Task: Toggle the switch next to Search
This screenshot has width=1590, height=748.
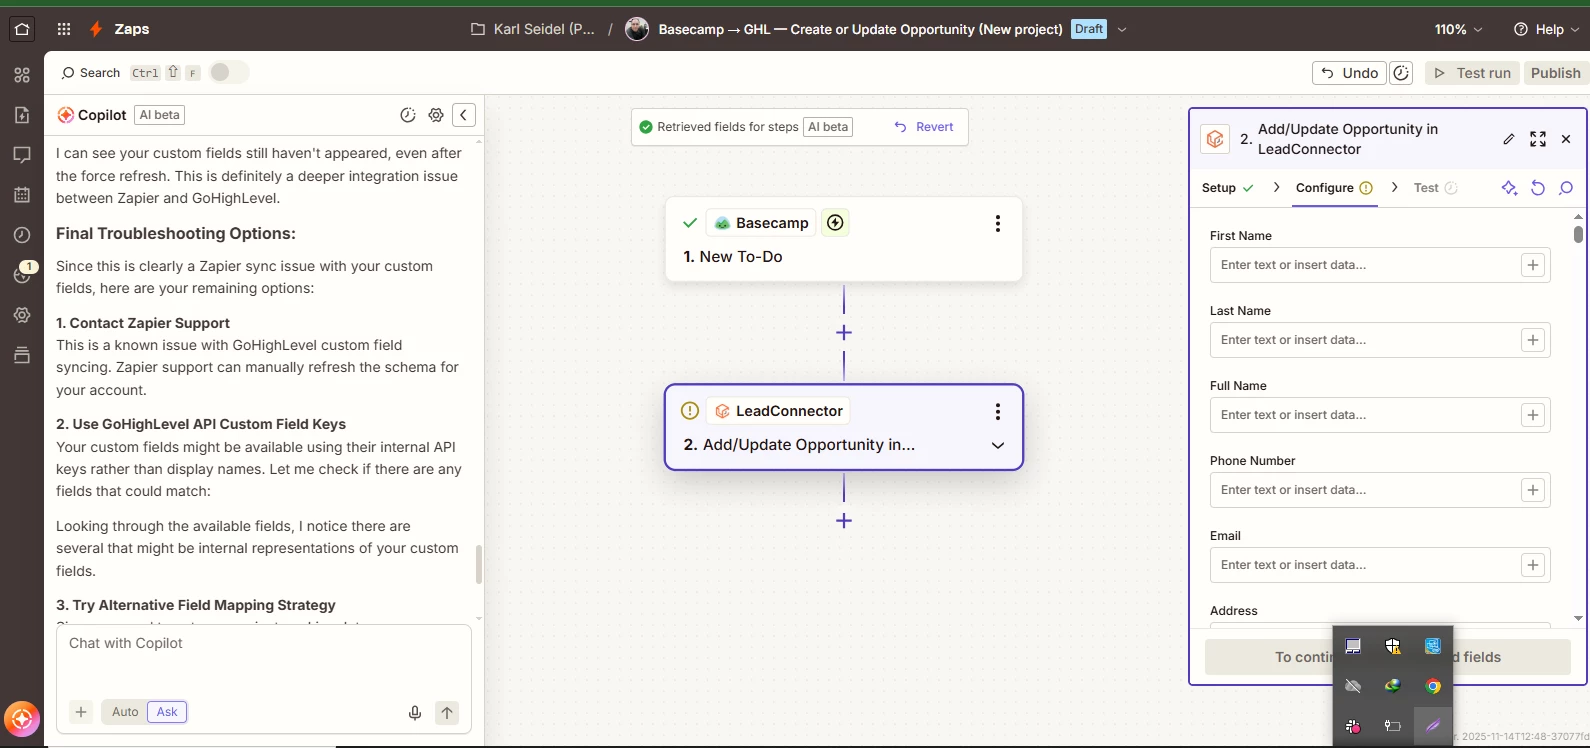Action: pos(228,72)
